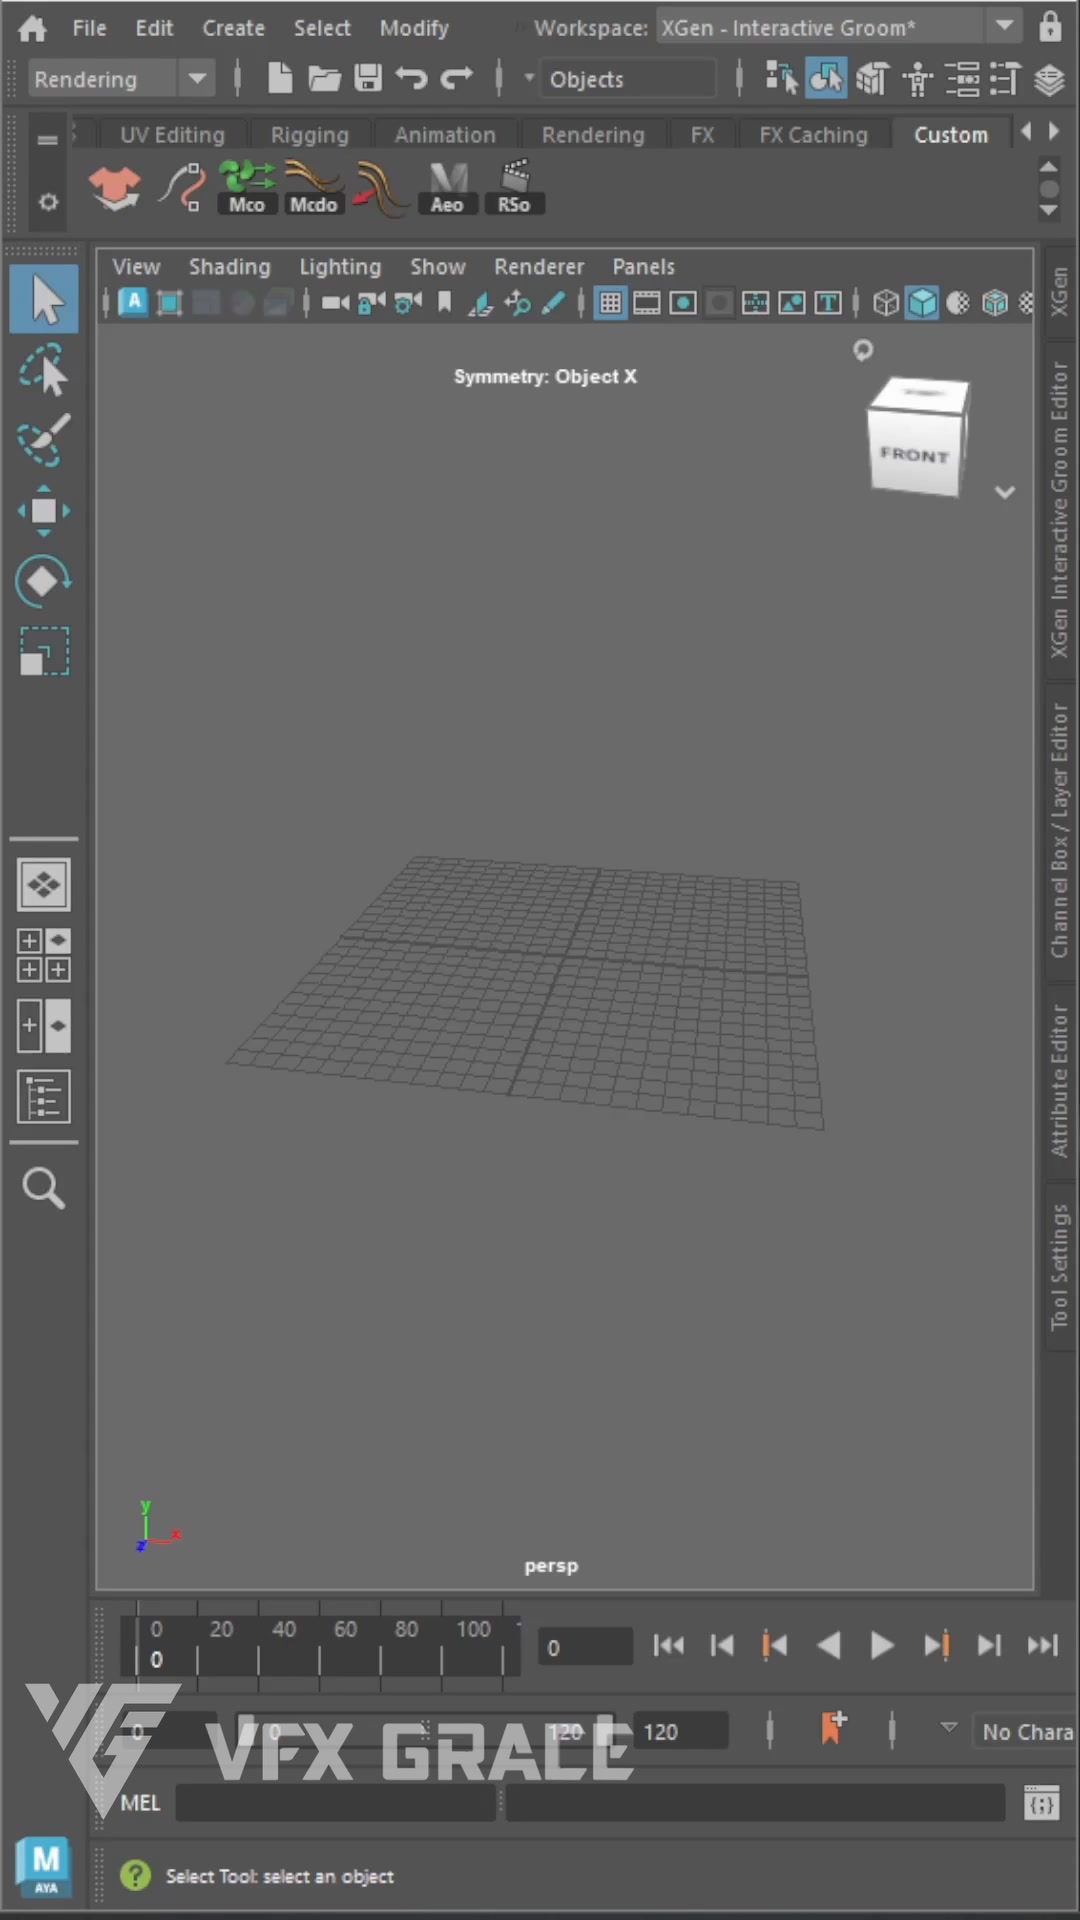The height and width of the screenshot is (1920, 1080).
Task: Go to Maya home screen icon
Action: [32, 28]
